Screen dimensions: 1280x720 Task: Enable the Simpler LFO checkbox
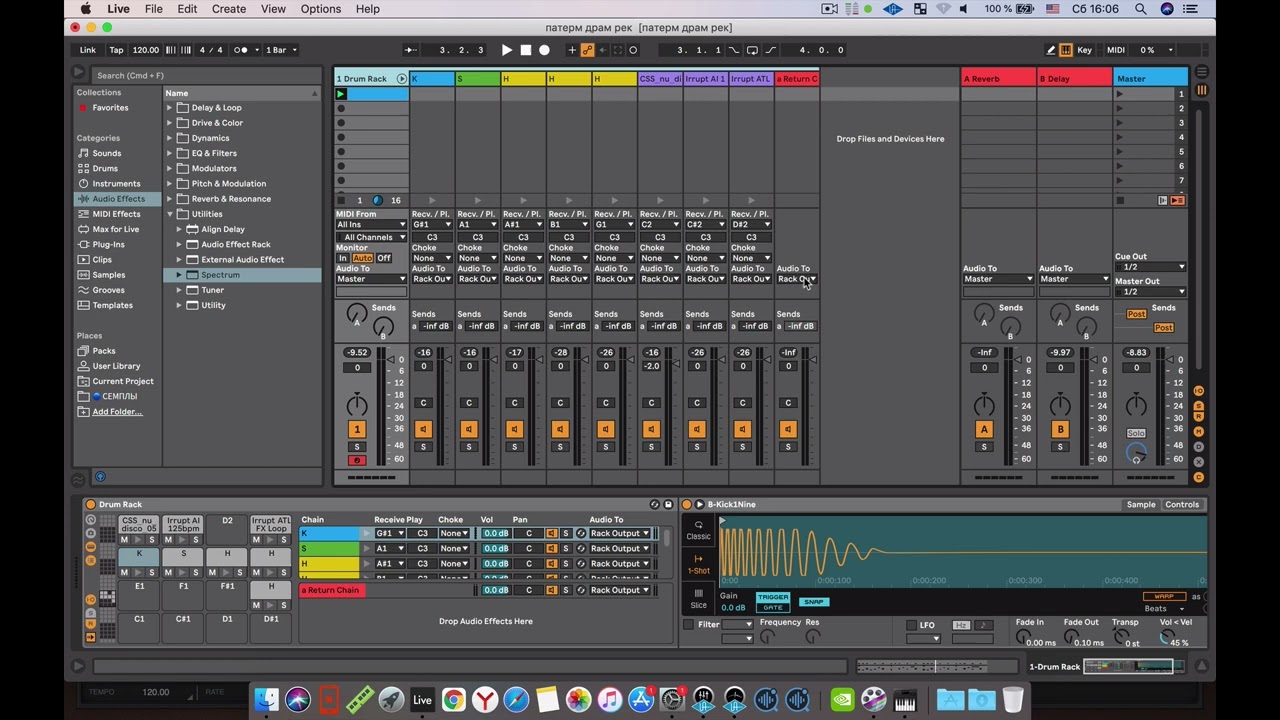pos(911,625)
